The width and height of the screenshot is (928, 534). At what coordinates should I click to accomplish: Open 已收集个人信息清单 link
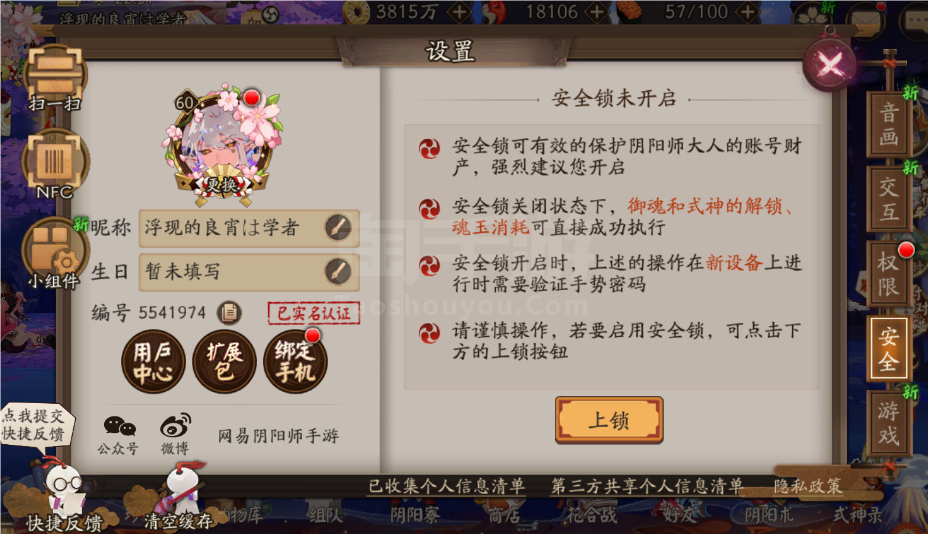(x=446, y=487)
